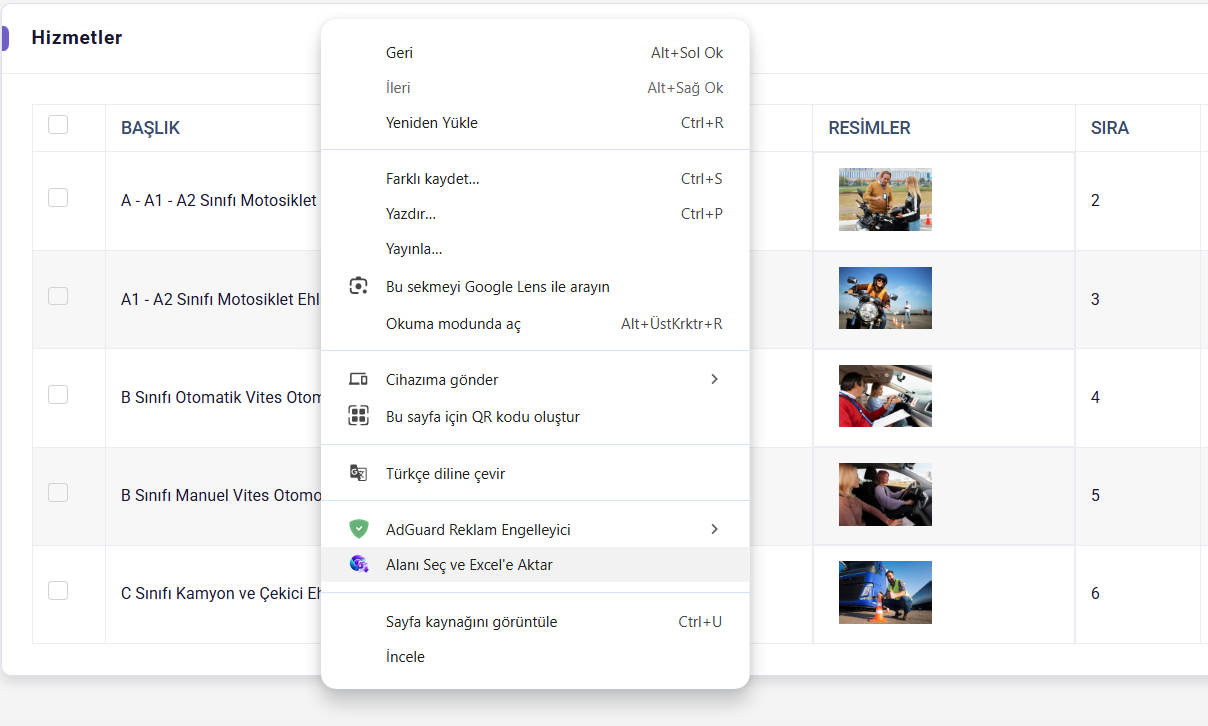Viewport: 1208px width, 726px height.
Task: Select Yazdır... from the context menu
Action: 535,214
